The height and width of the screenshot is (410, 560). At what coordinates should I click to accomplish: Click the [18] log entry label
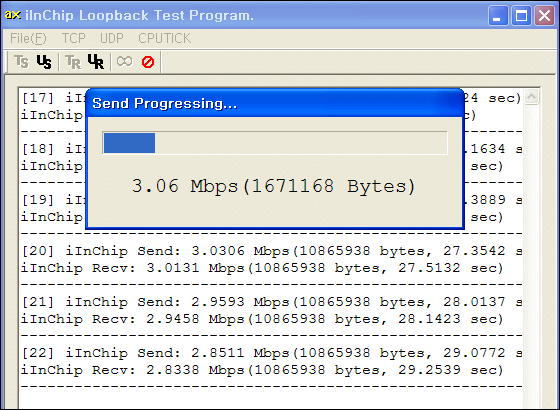(x=38, y=149)
